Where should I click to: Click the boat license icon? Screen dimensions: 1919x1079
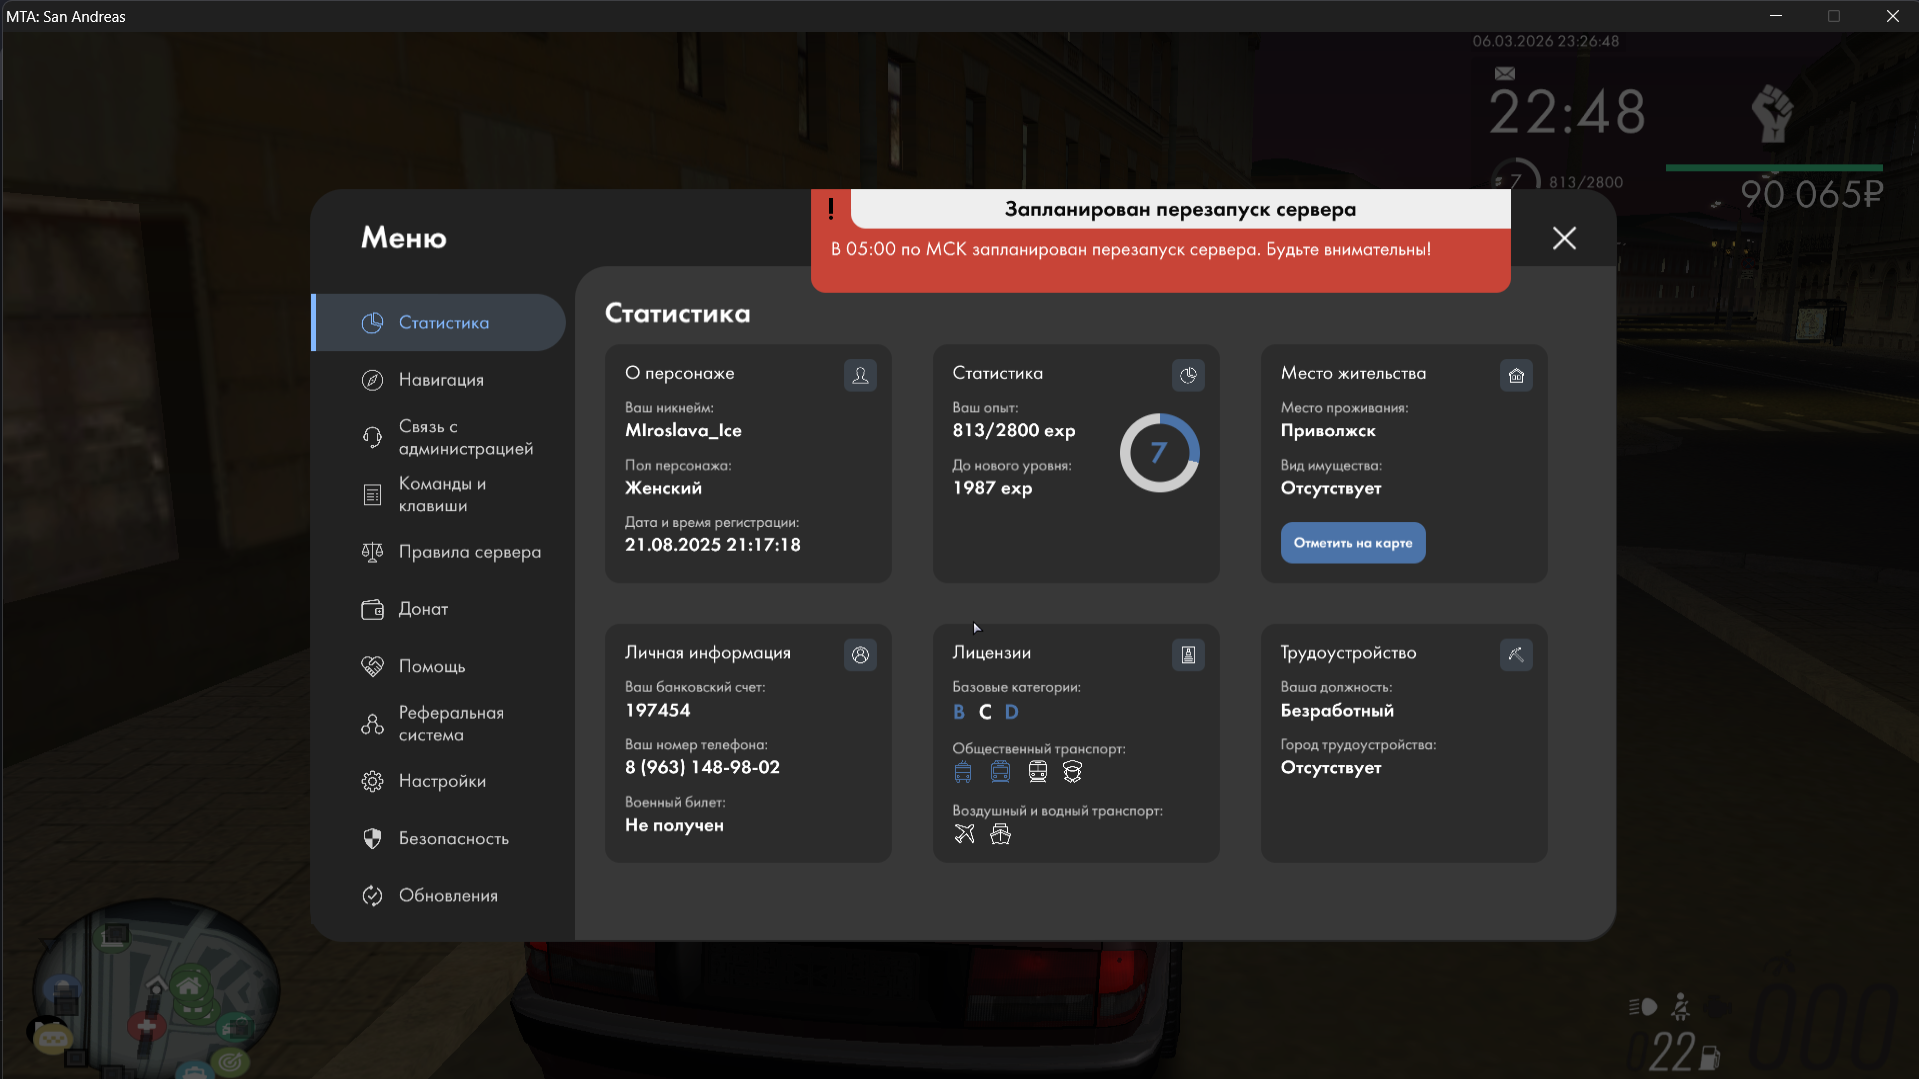click(x=1000, y=834)
